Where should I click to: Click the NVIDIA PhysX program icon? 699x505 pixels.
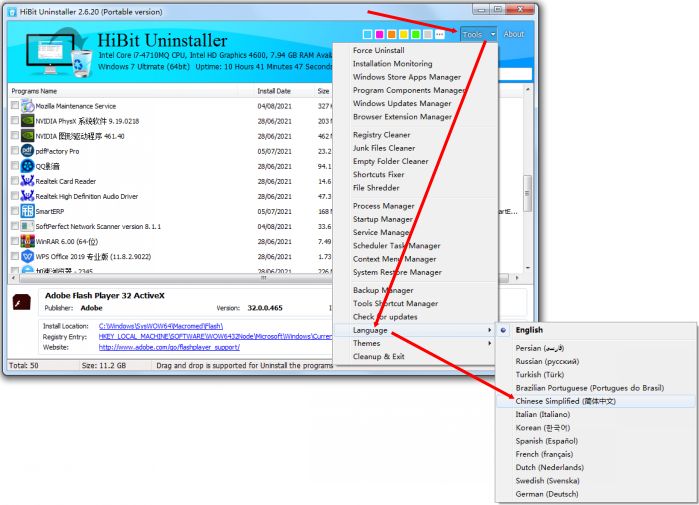point(27,121)
